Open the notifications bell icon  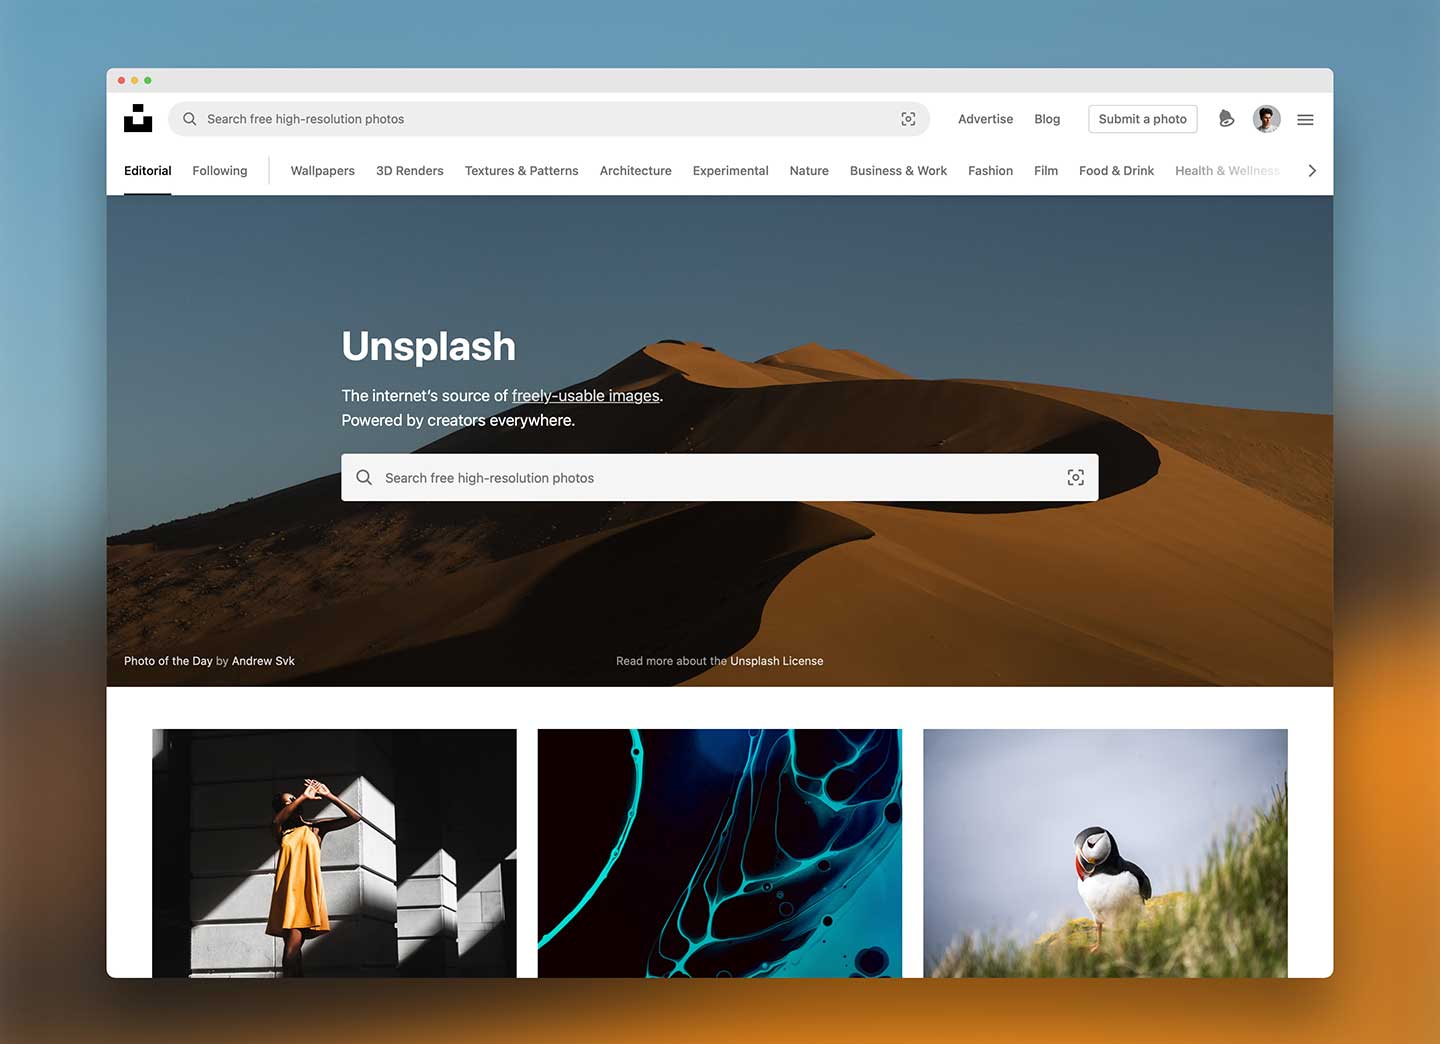pos(1226,119)
